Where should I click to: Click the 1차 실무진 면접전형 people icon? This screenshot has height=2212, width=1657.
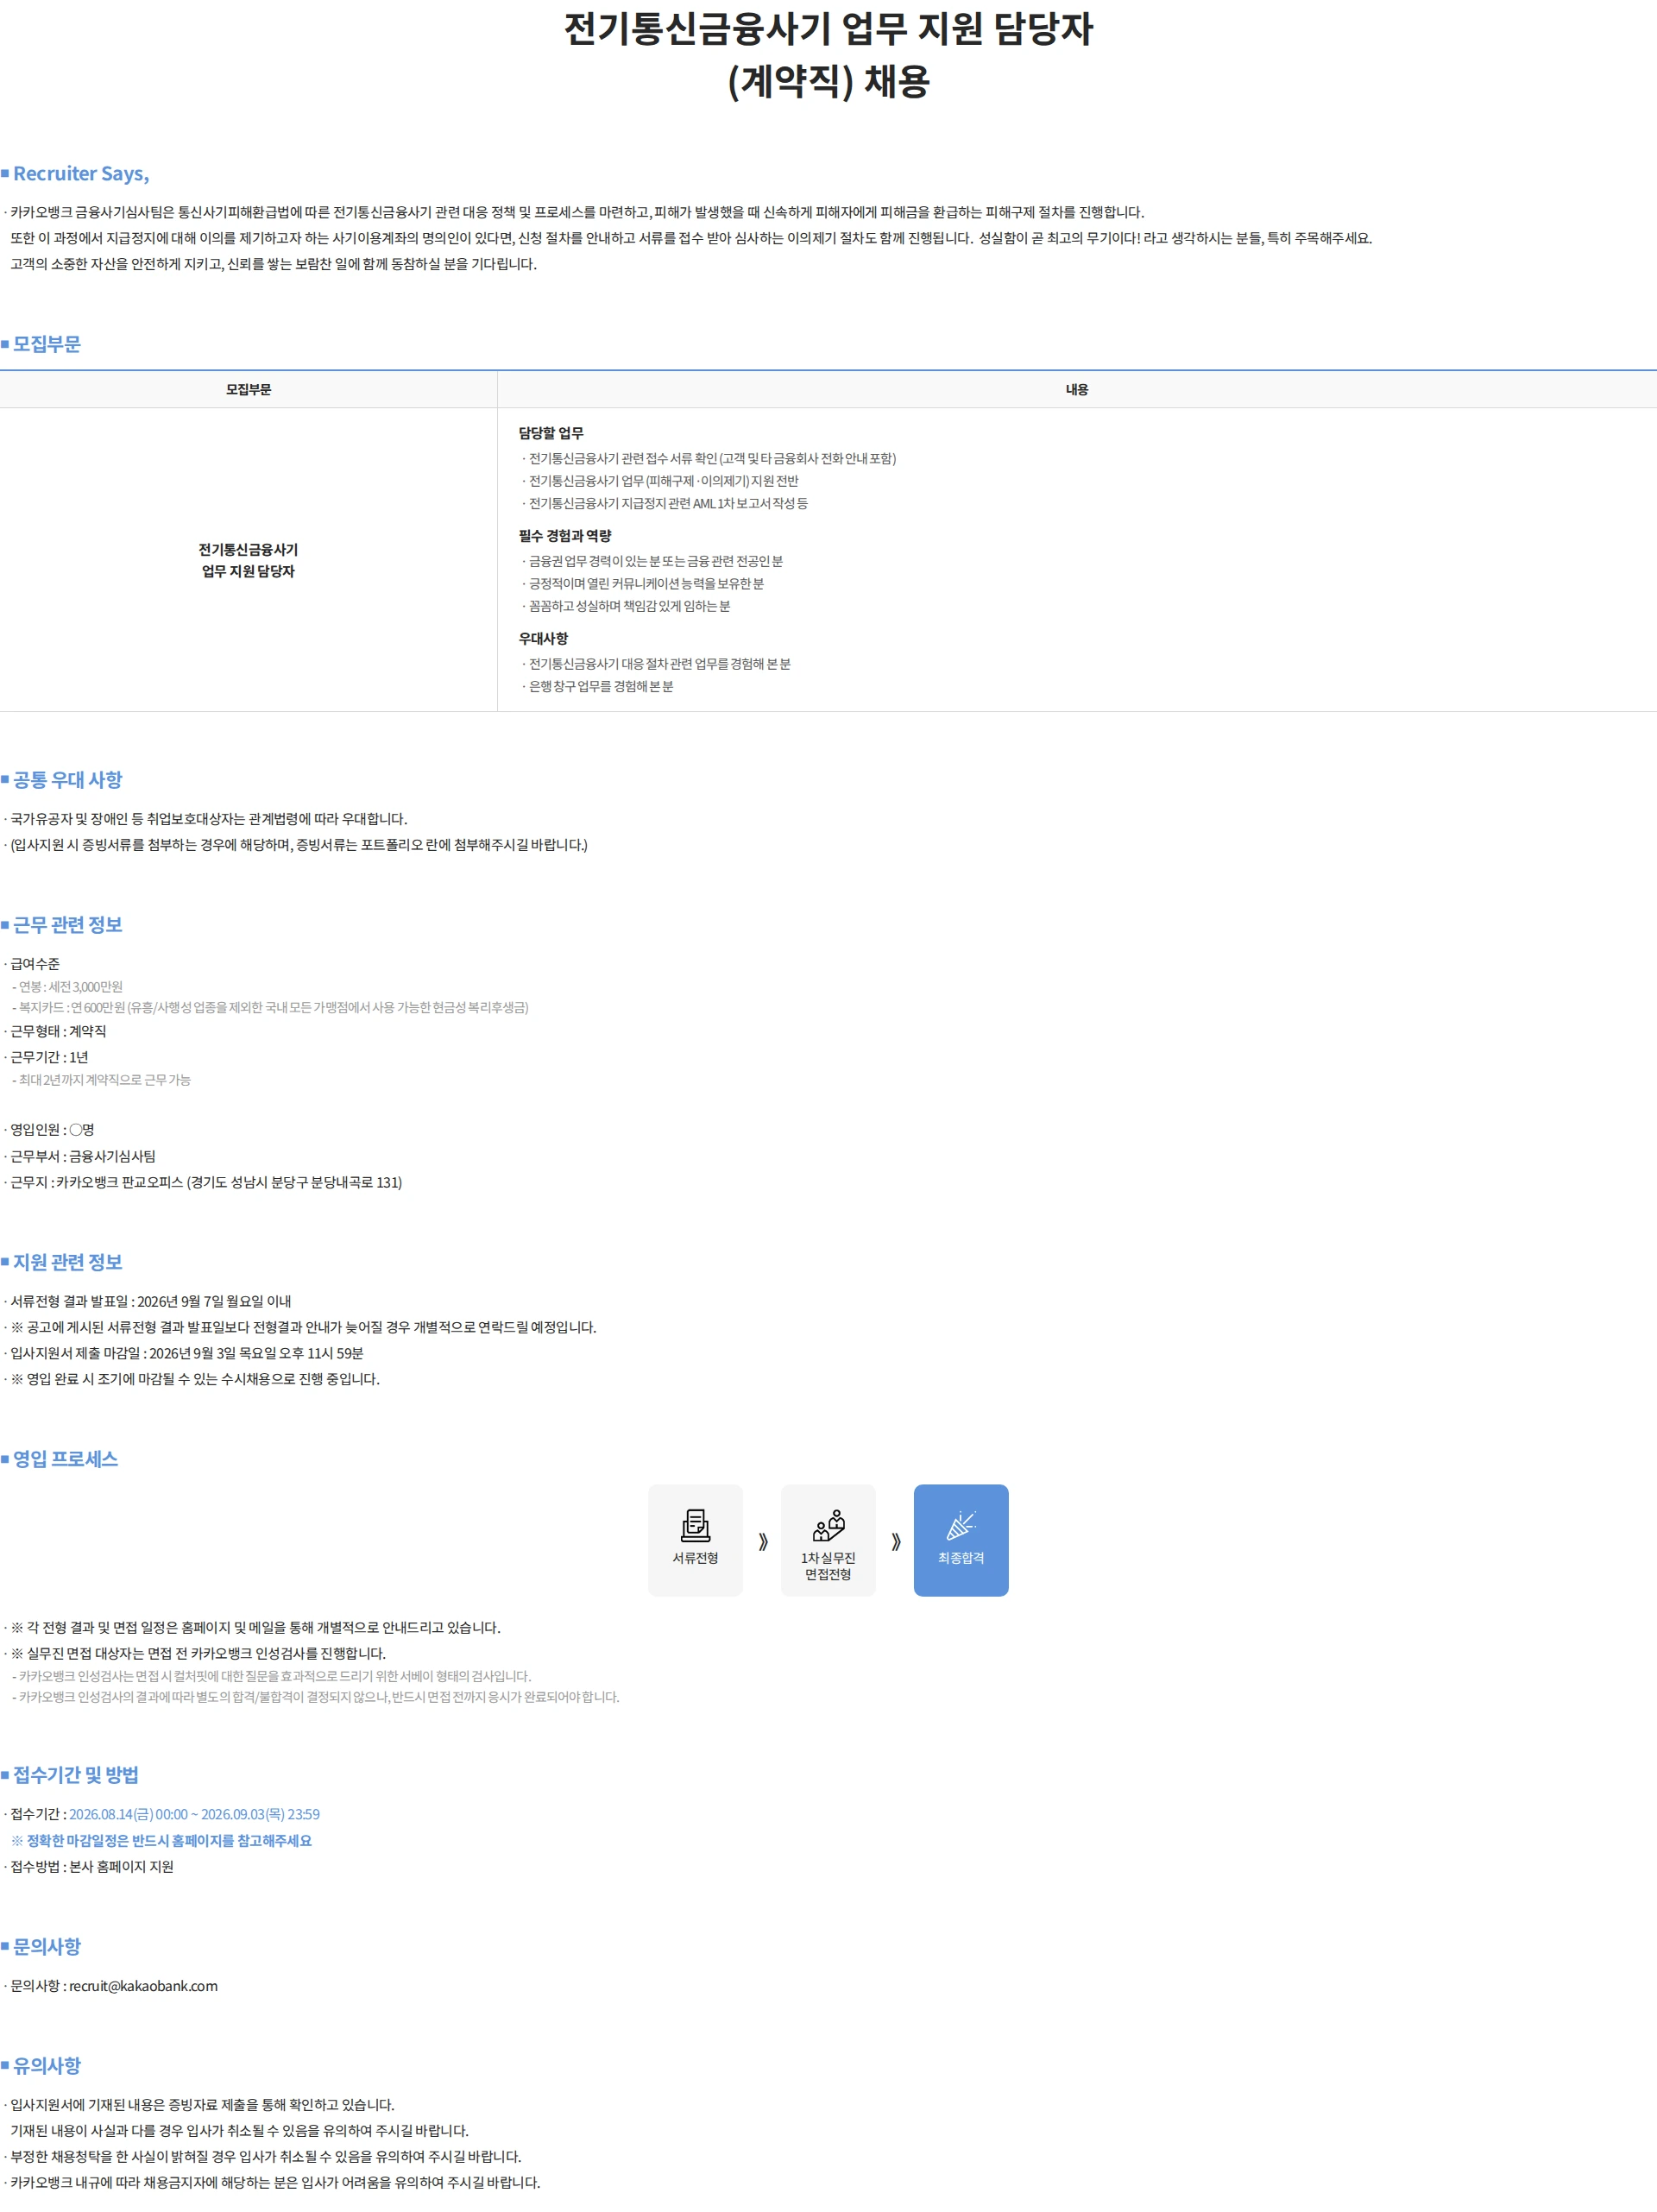(828, 1525)
